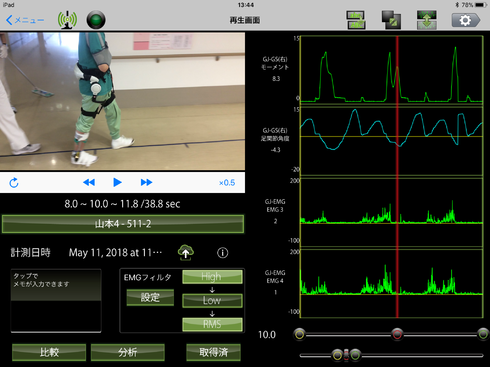Tap the lower slider right green knob

click(x=355, y=355)
